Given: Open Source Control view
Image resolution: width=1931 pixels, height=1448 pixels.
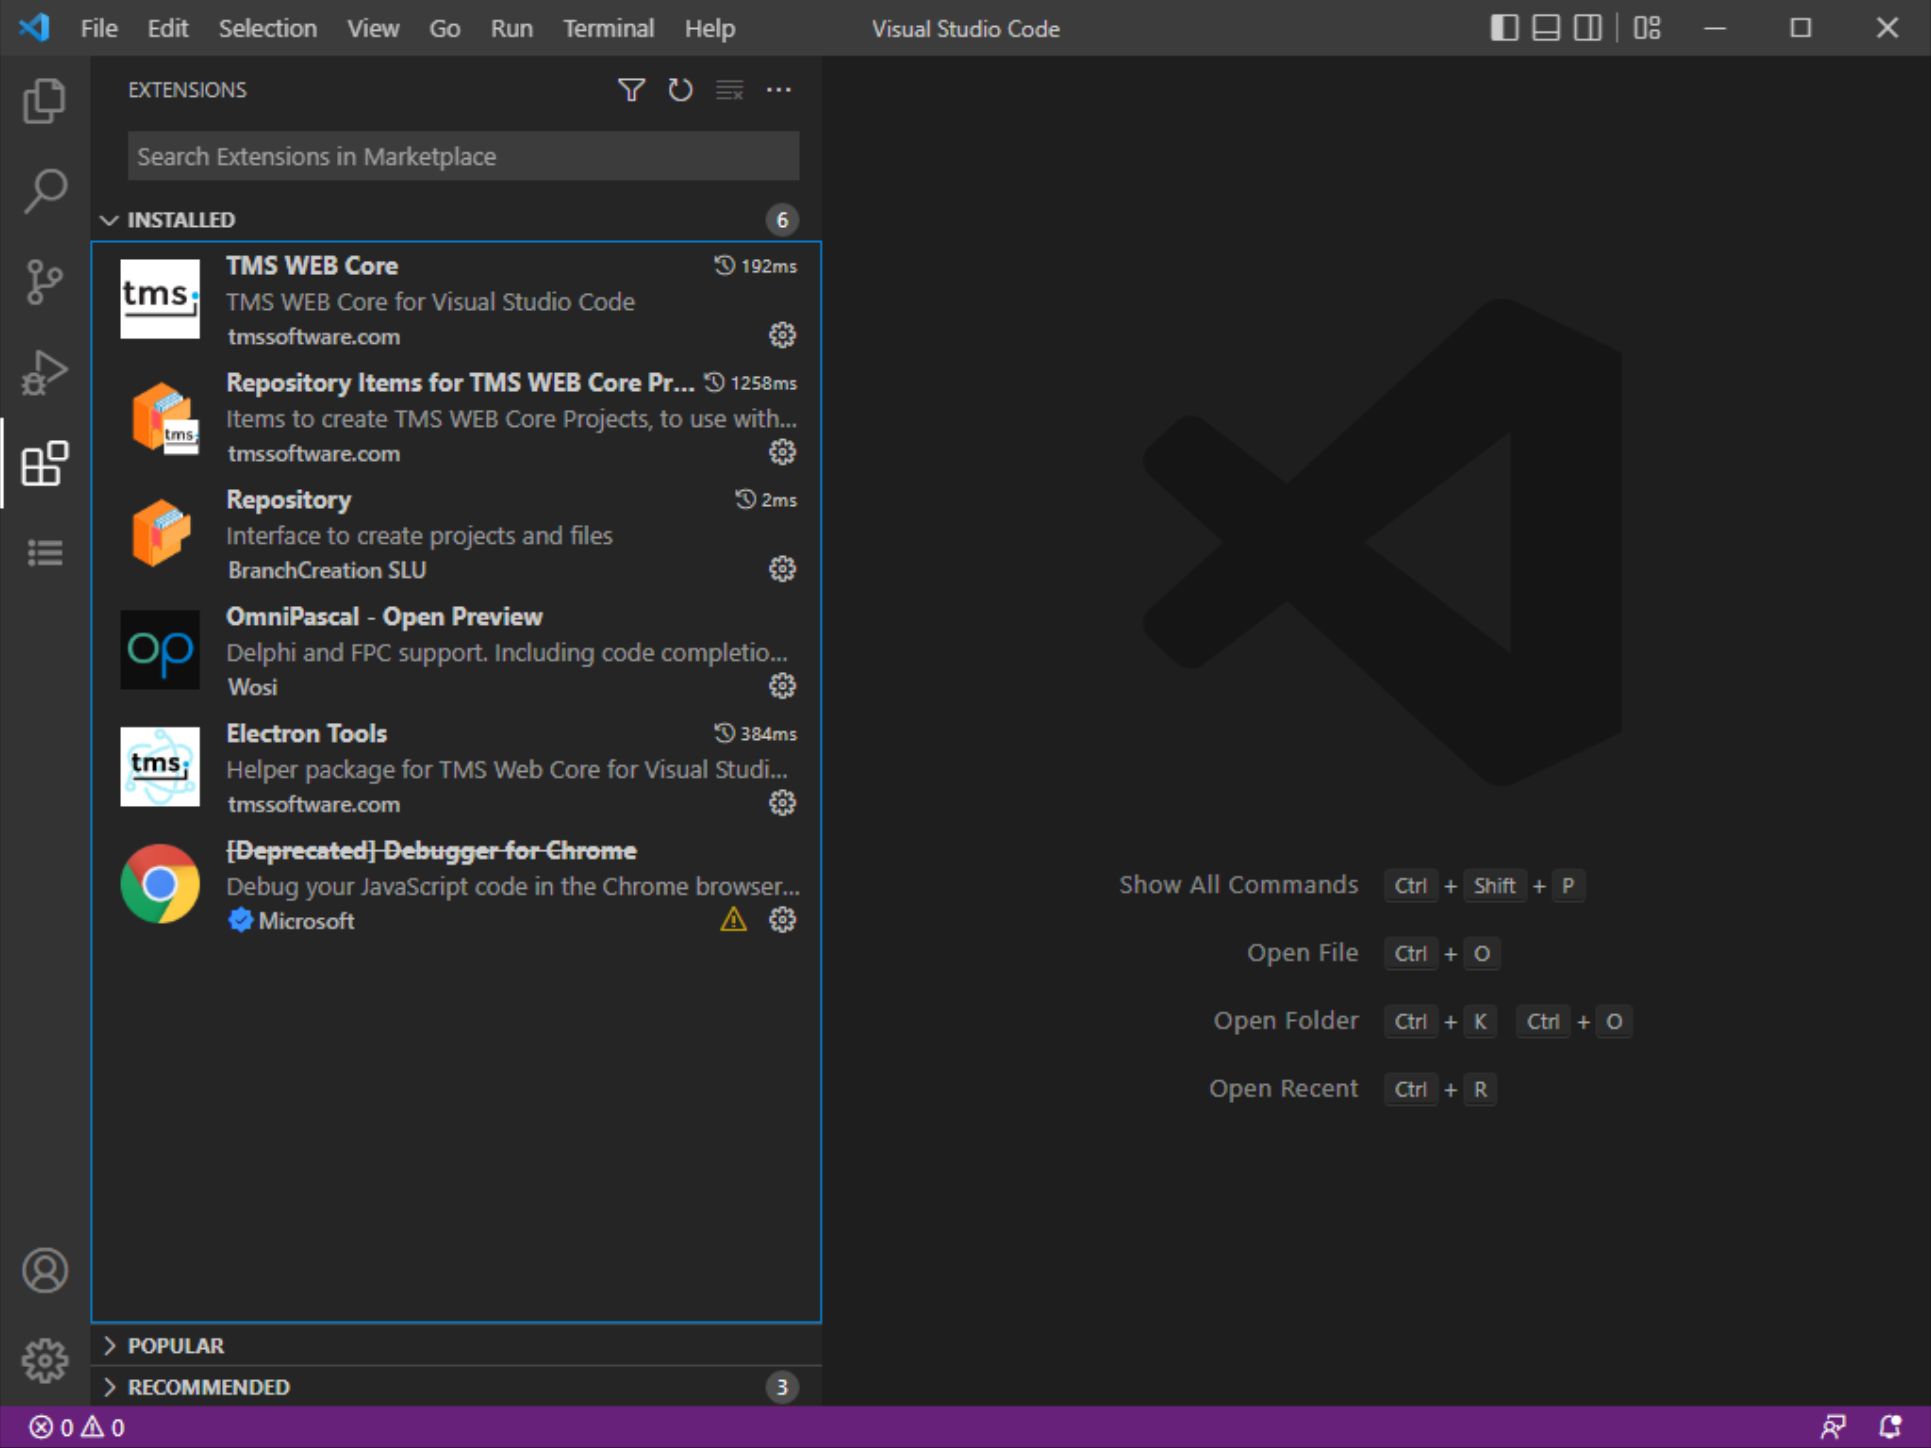Looking at the screenshot, I should click(x=45, y=282).
